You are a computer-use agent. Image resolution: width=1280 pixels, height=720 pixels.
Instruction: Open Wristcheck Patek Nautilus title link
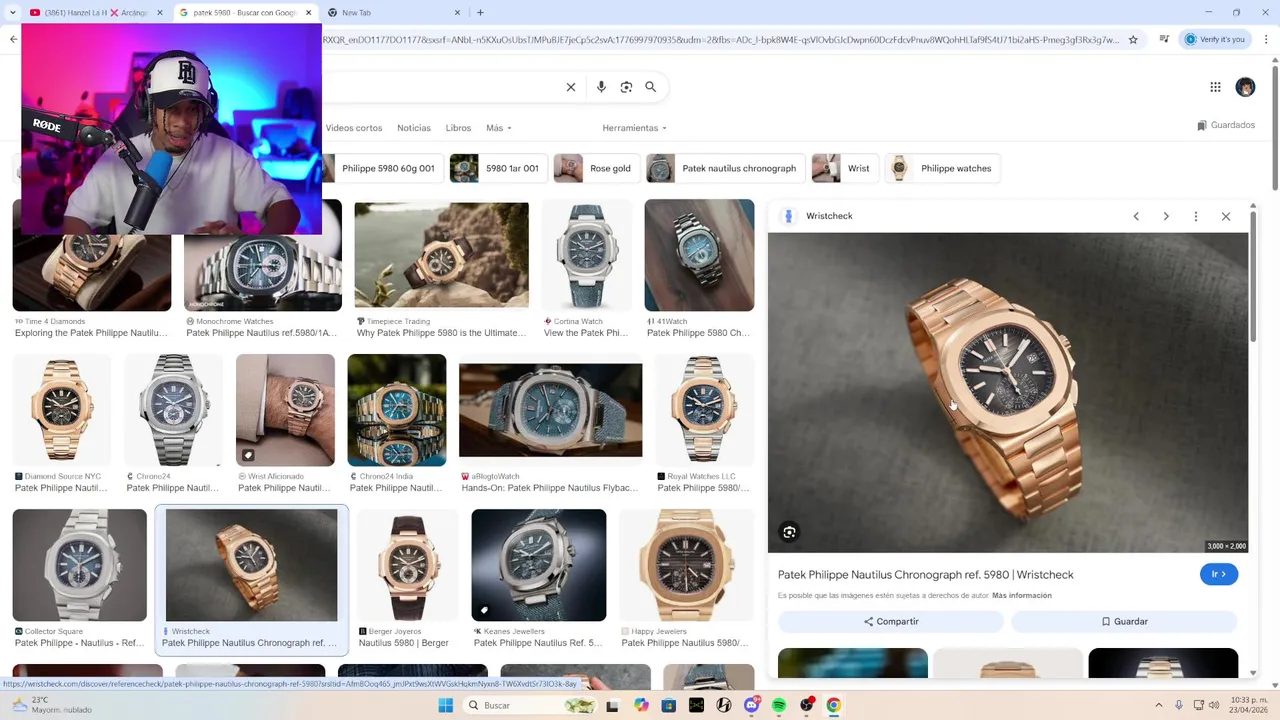[x=925, y=574]
